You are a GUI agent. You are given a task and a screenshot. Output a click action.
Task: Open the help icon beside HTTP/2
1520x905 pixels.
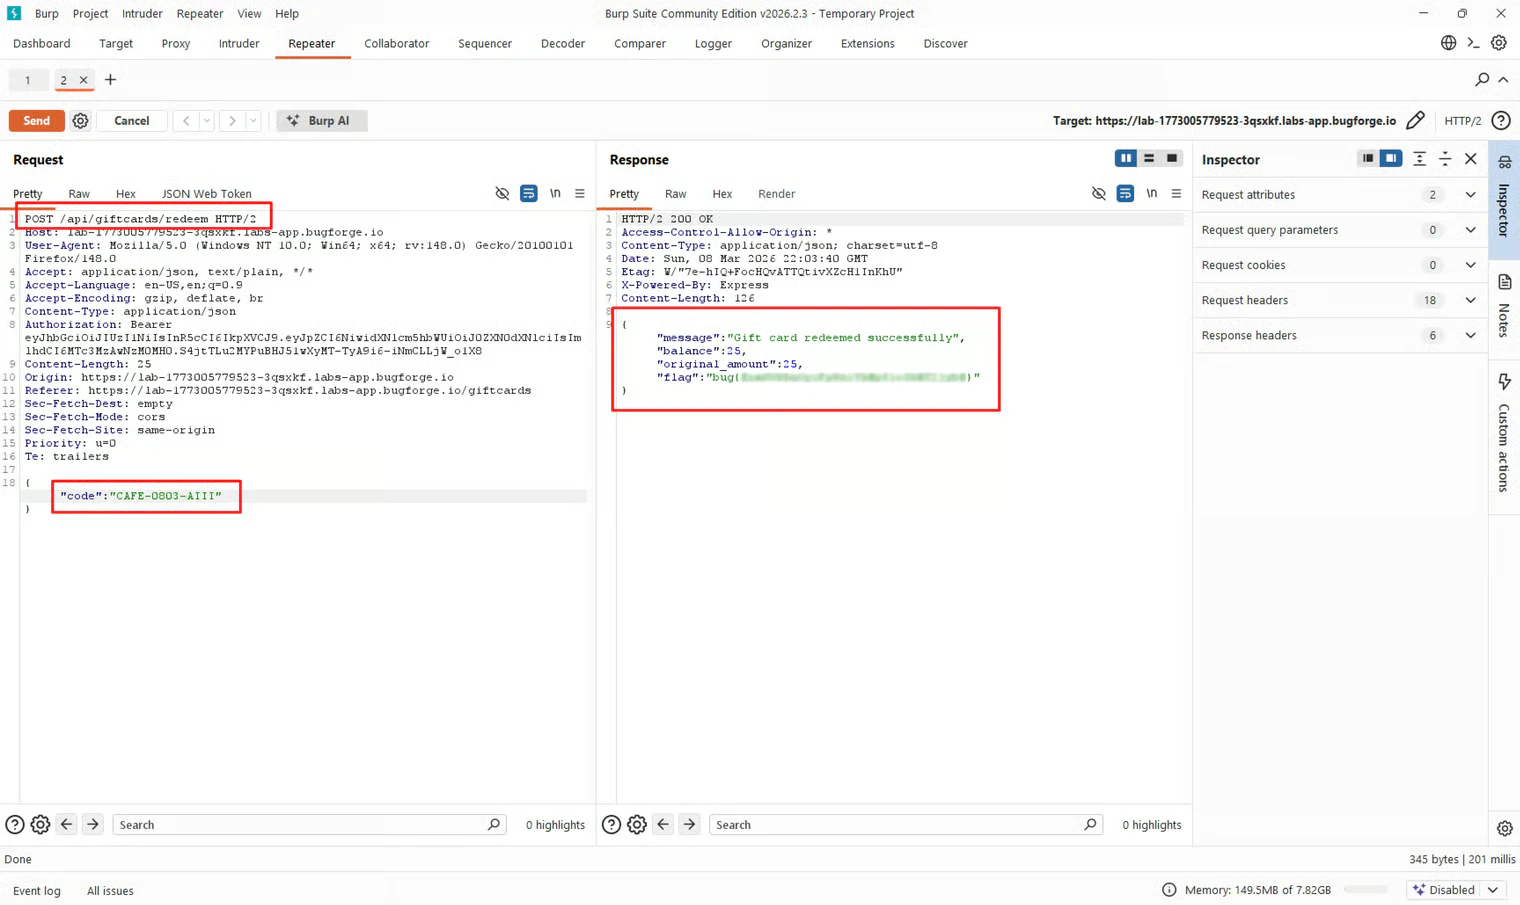click(x=1501, y=121)
